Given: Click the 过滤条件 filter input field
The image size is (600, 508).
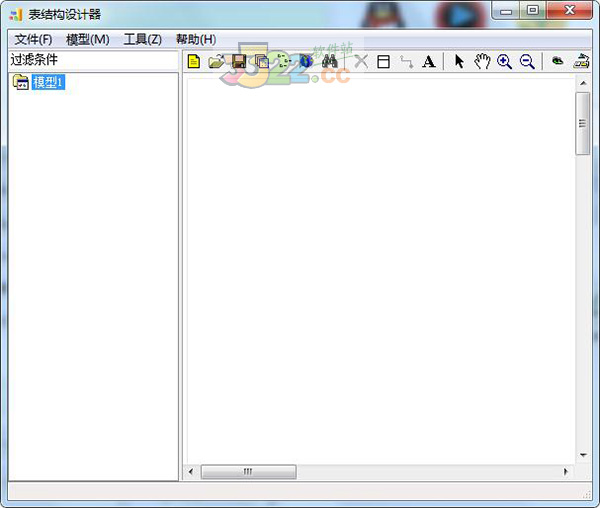Looking at the screenshot, I should 93,60.
